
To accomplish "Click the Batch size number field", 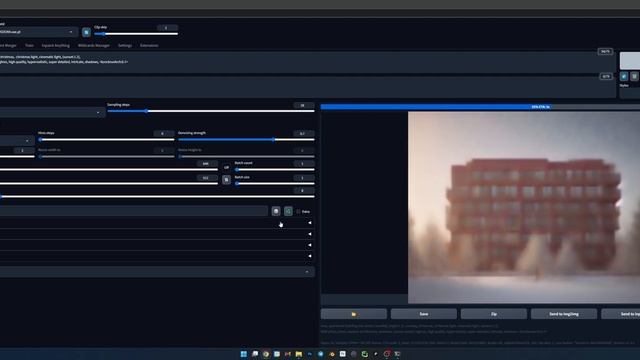I will 303,178.
